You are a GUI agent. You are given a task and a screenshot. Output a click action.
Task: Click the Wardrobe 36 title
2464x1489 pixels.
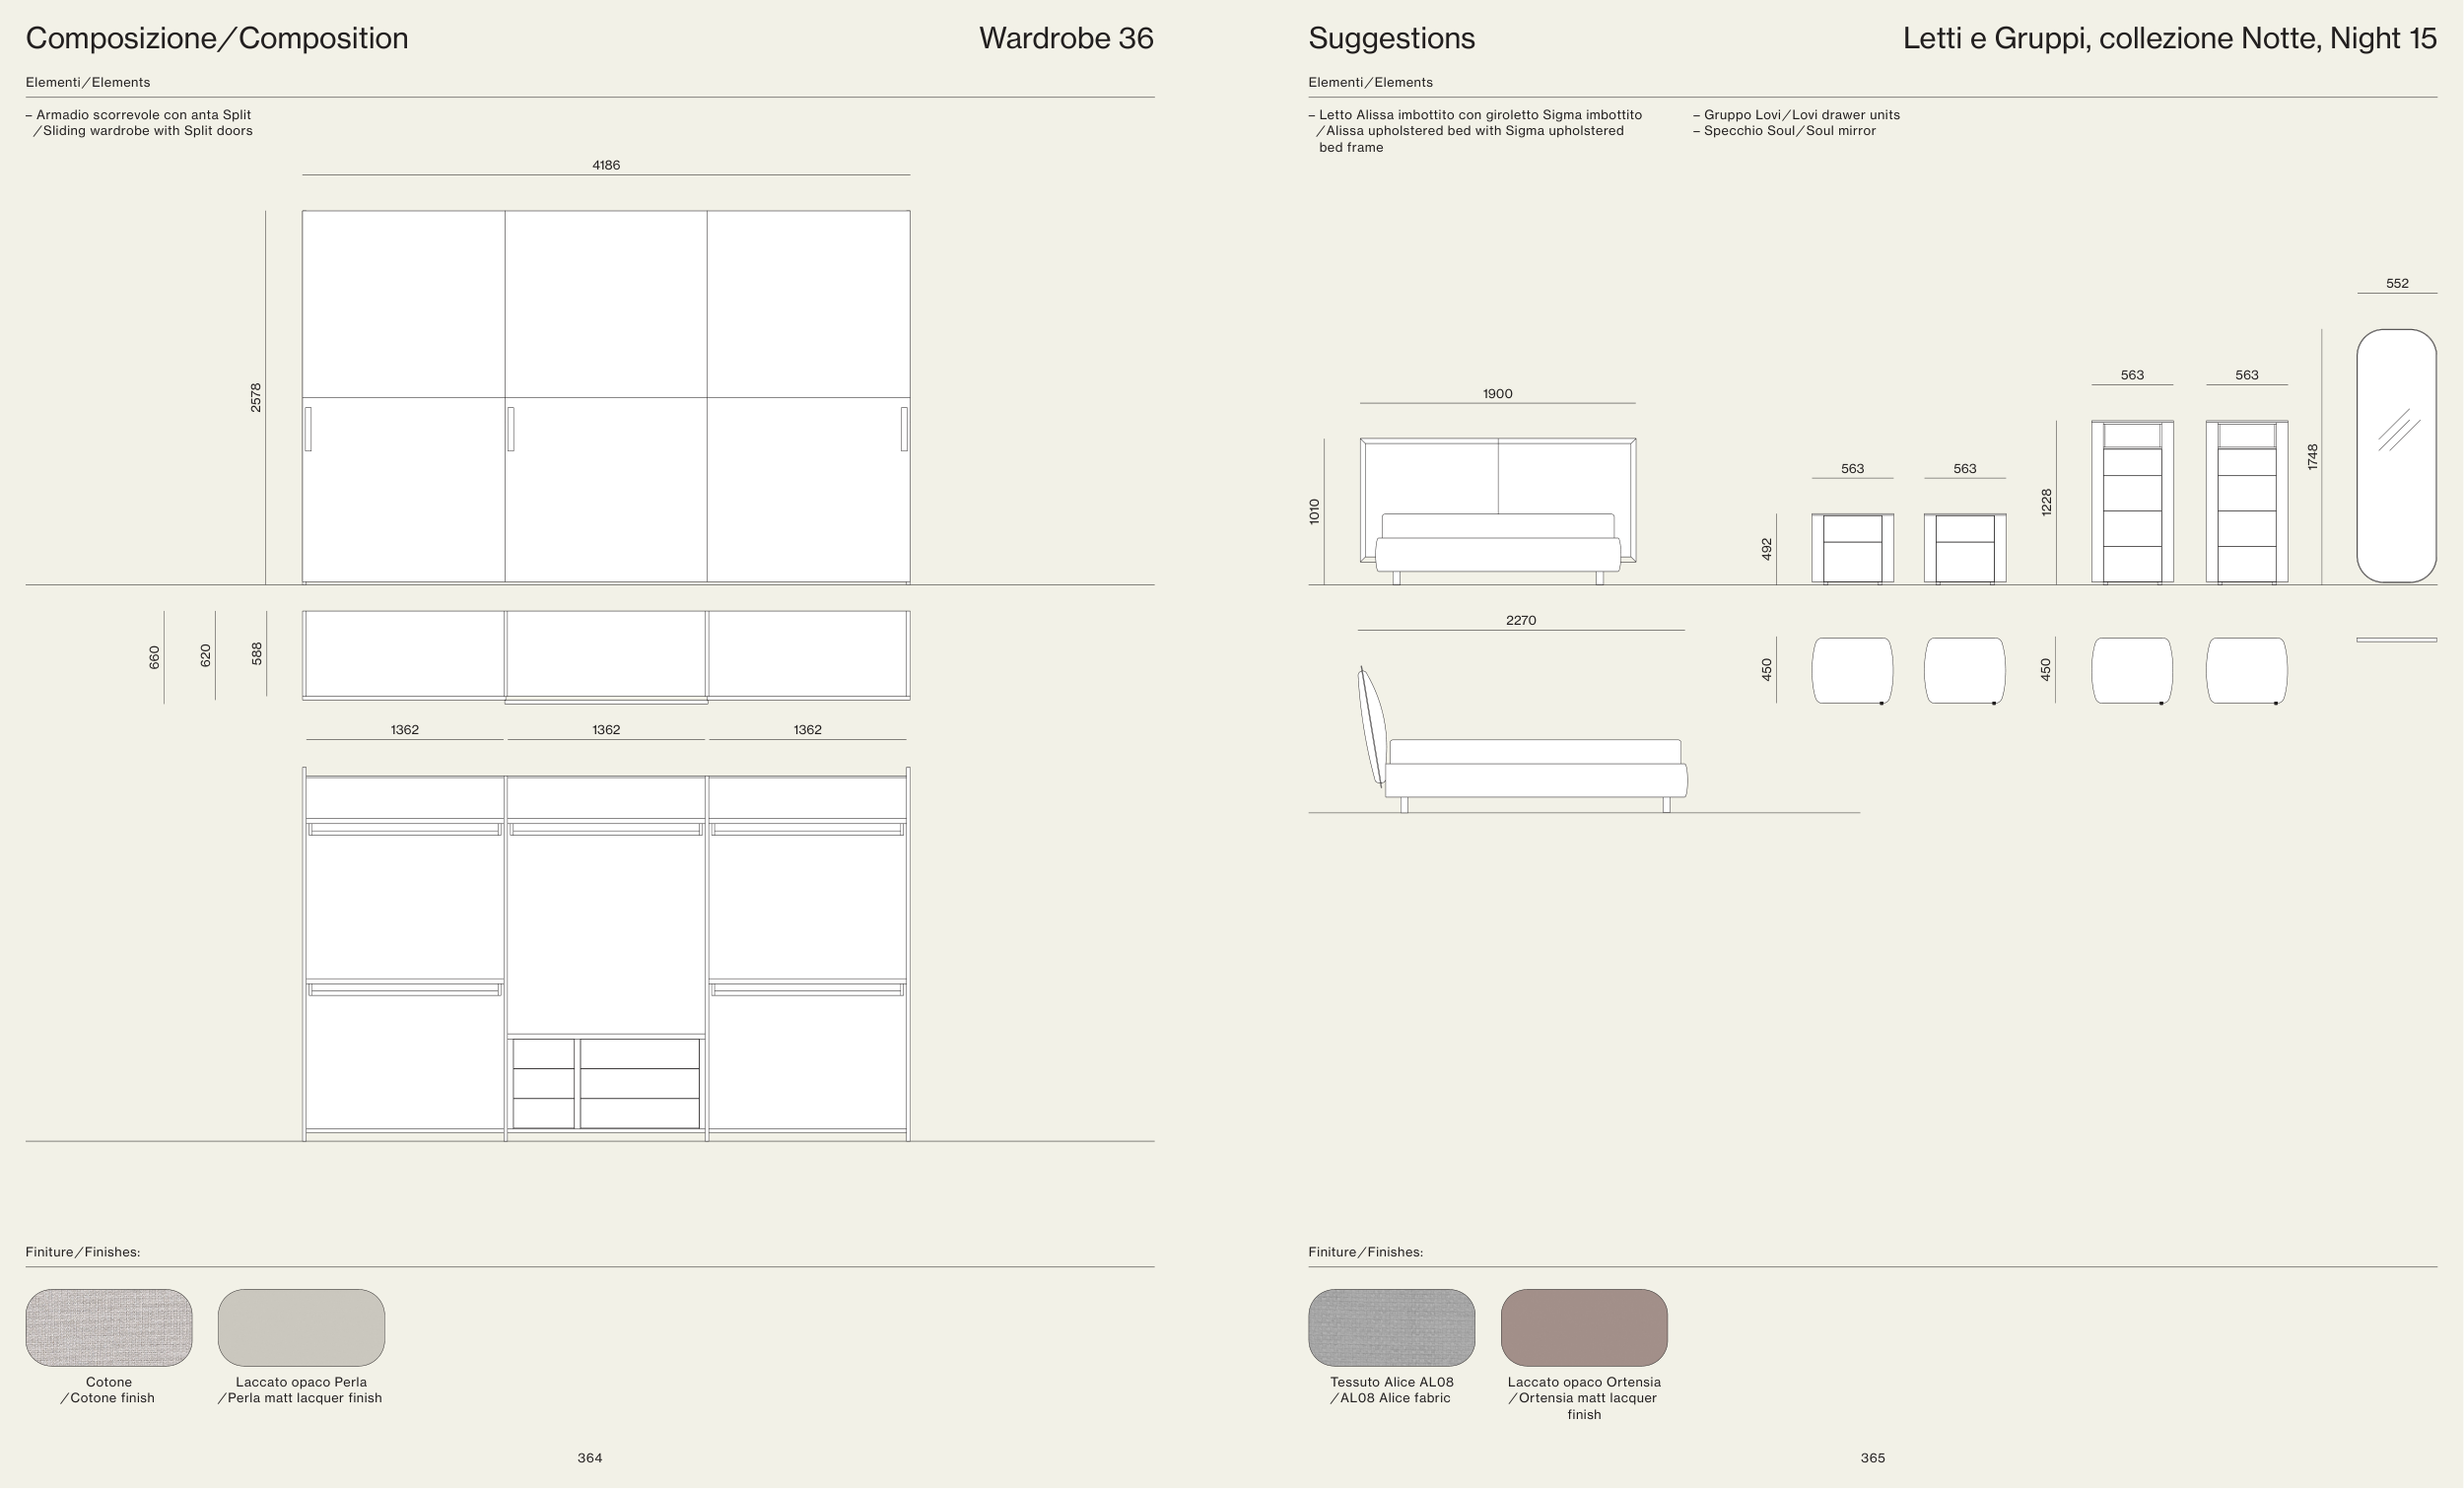(x=1065, y=38)
